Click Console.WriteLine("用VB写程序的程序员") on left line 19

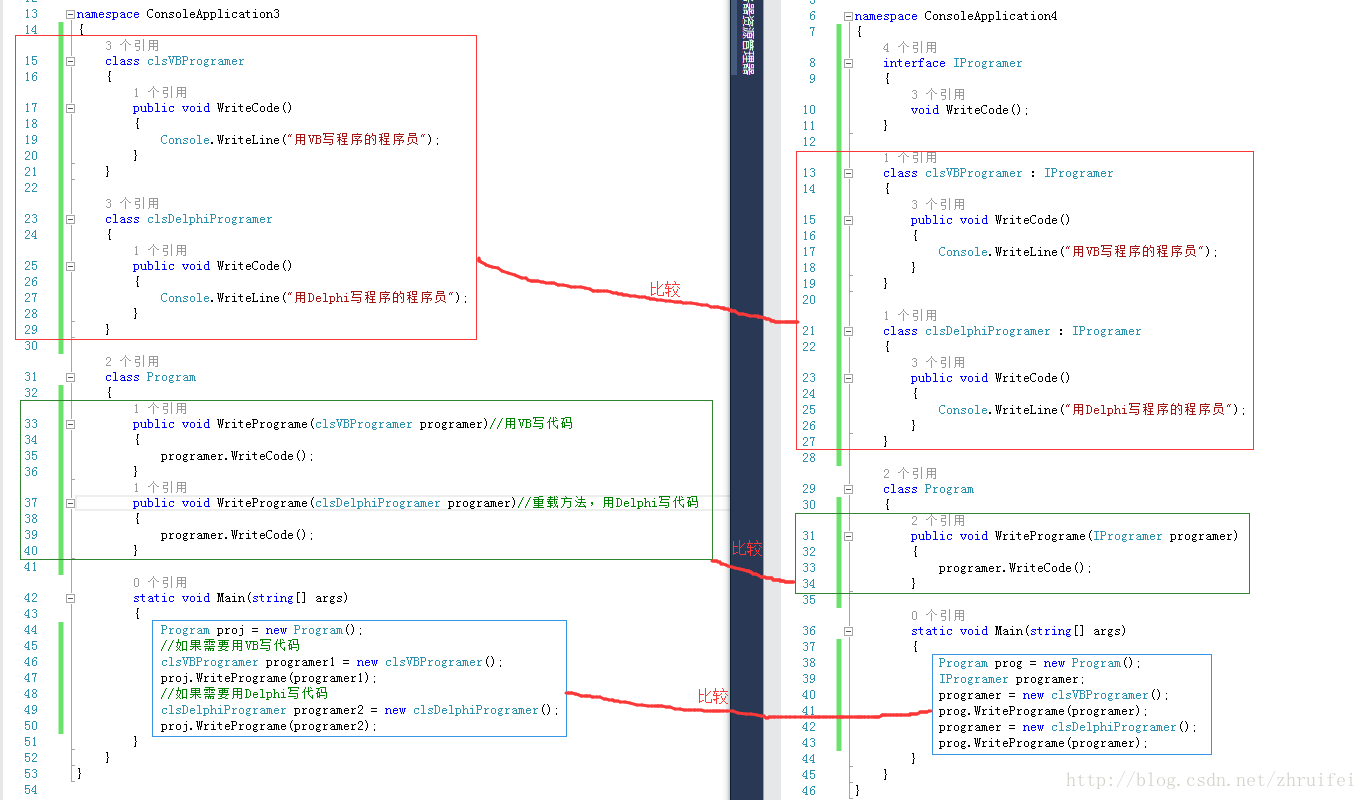(300, 140)
